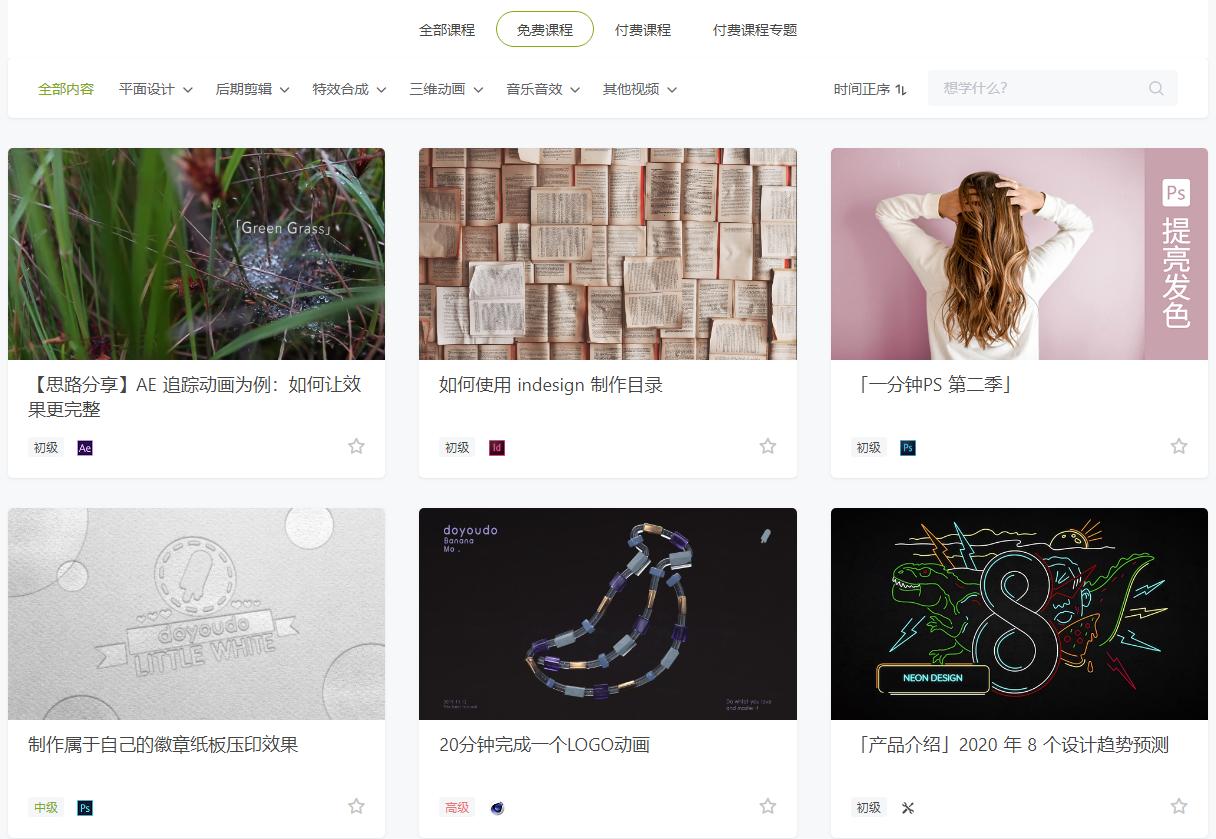Click the Id icon on the indesign catalog course
Screen dimensions: 1216x839
[x=497, y=448]
